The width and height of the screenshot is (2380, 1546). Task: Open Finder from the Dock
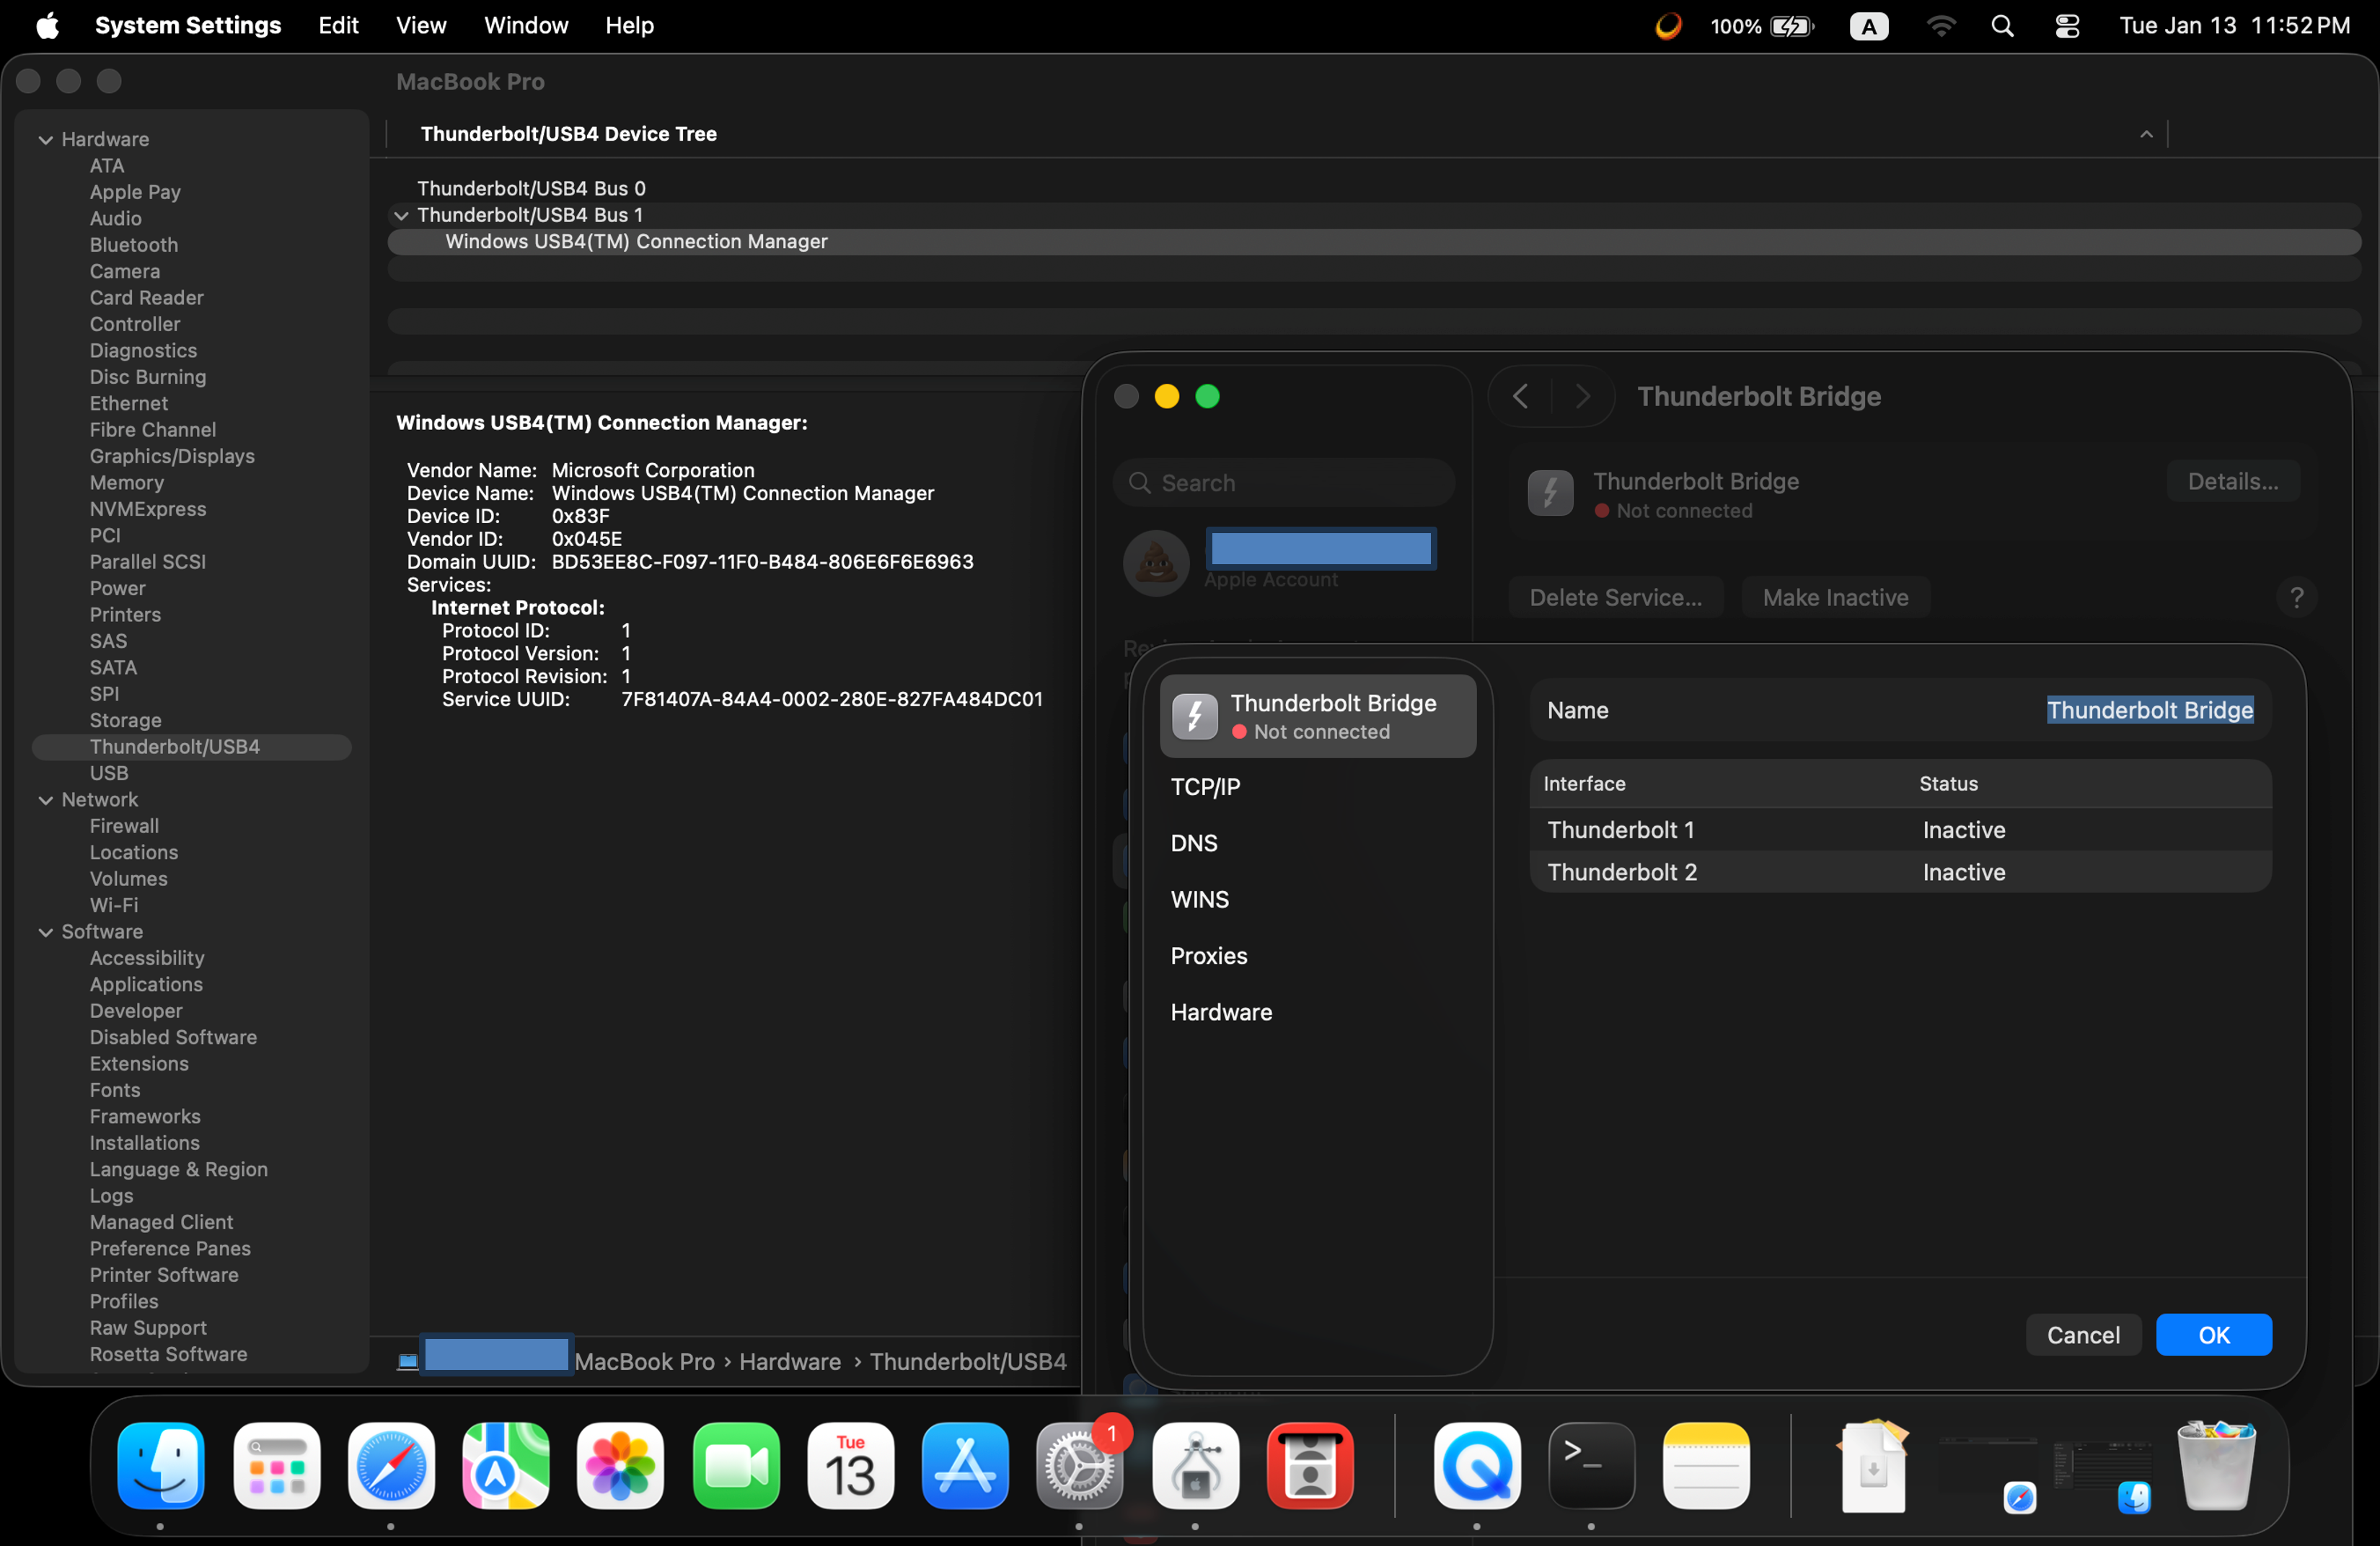[160, 1466]
